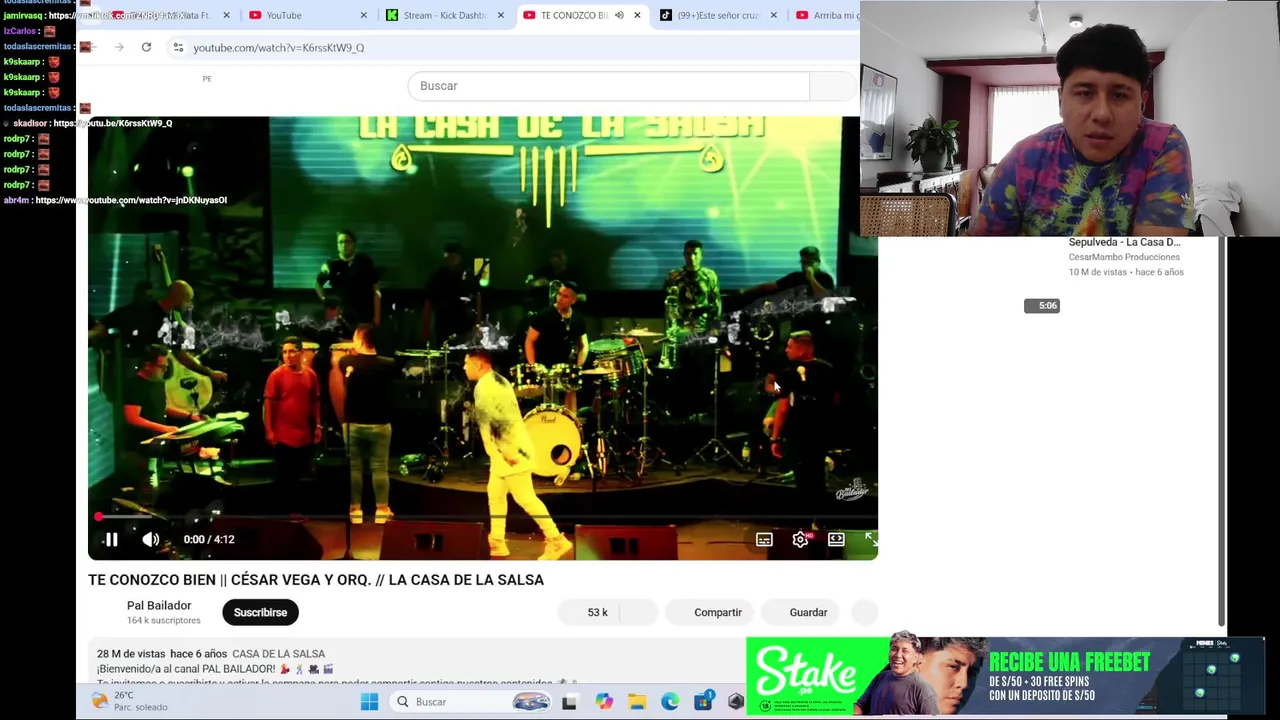Switch to the Stream - Kick Dashboard tab
This screenshot has height=720, width=1280.
point(445,15)
